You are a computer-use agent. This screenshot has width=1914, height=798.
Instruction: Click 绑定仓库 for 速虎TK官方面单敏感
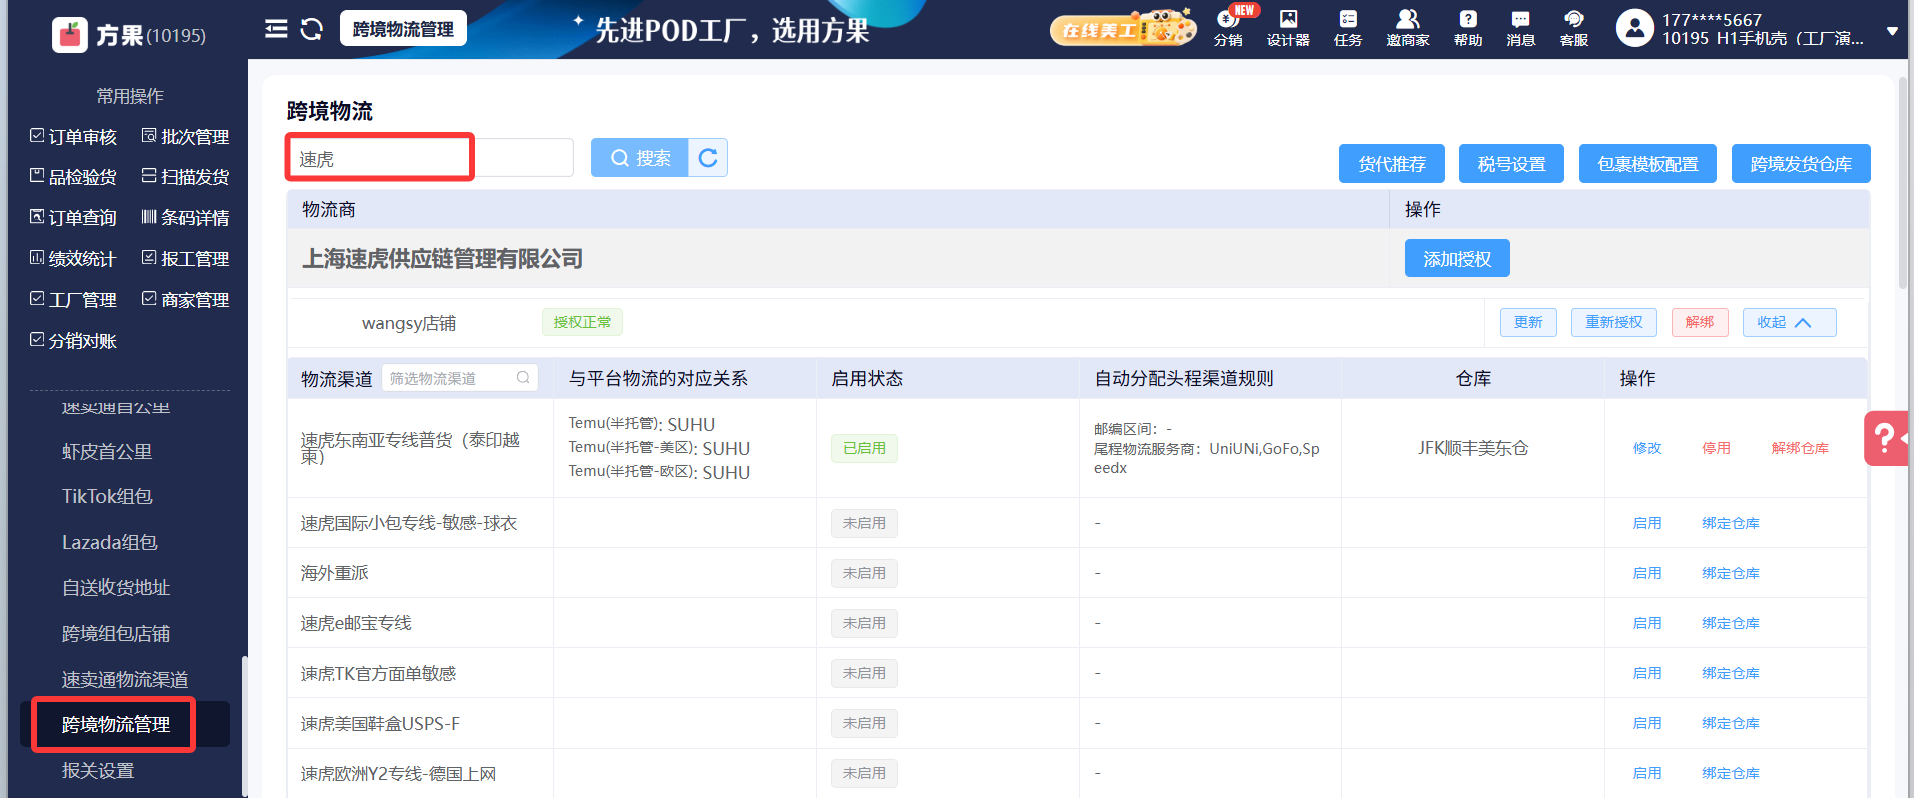[1731, 673]
